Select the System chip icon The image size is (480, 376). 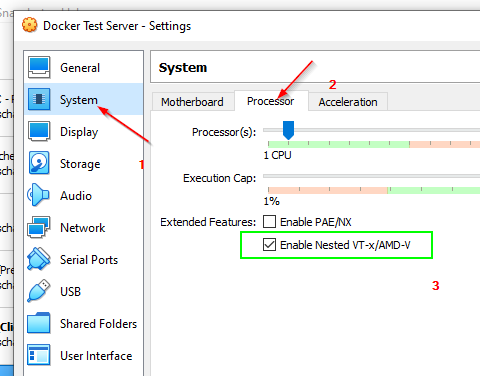(39, 99)
